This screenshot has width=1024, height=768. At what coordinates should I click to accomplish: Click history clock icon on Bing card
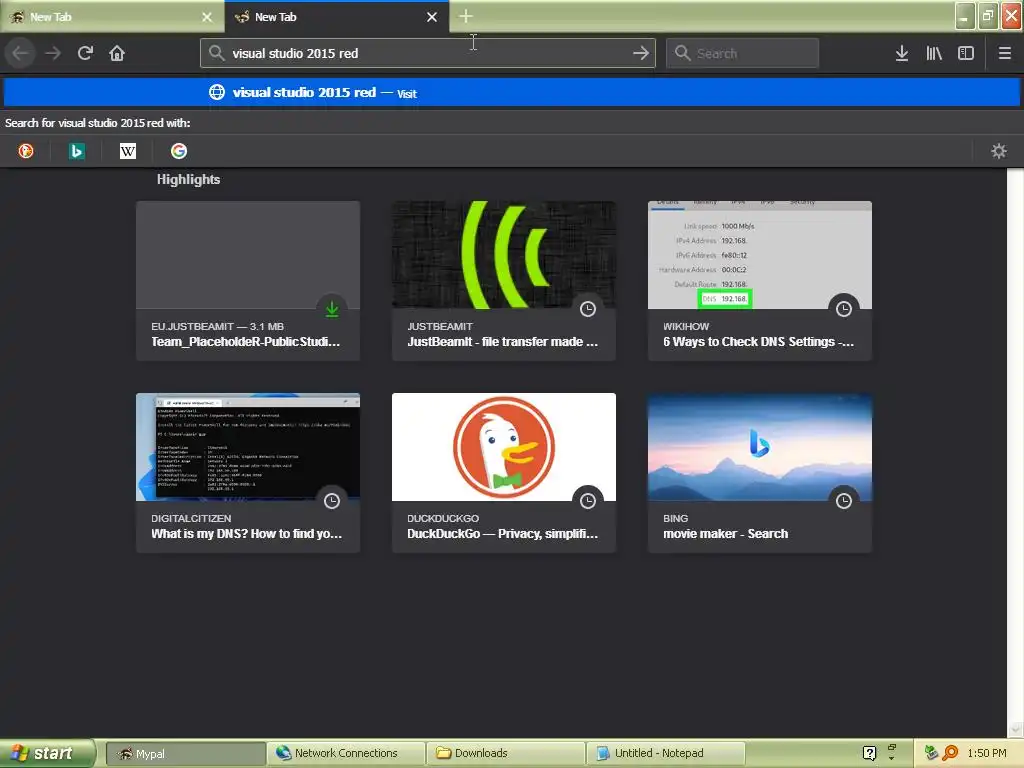pos(844,501)
